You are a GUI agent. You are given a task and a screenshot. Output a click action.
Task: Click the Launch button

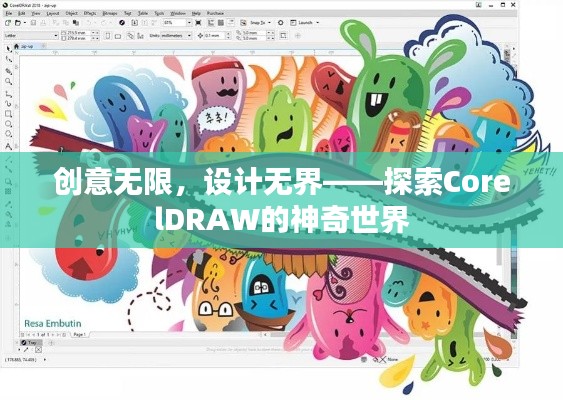(304, 23)
